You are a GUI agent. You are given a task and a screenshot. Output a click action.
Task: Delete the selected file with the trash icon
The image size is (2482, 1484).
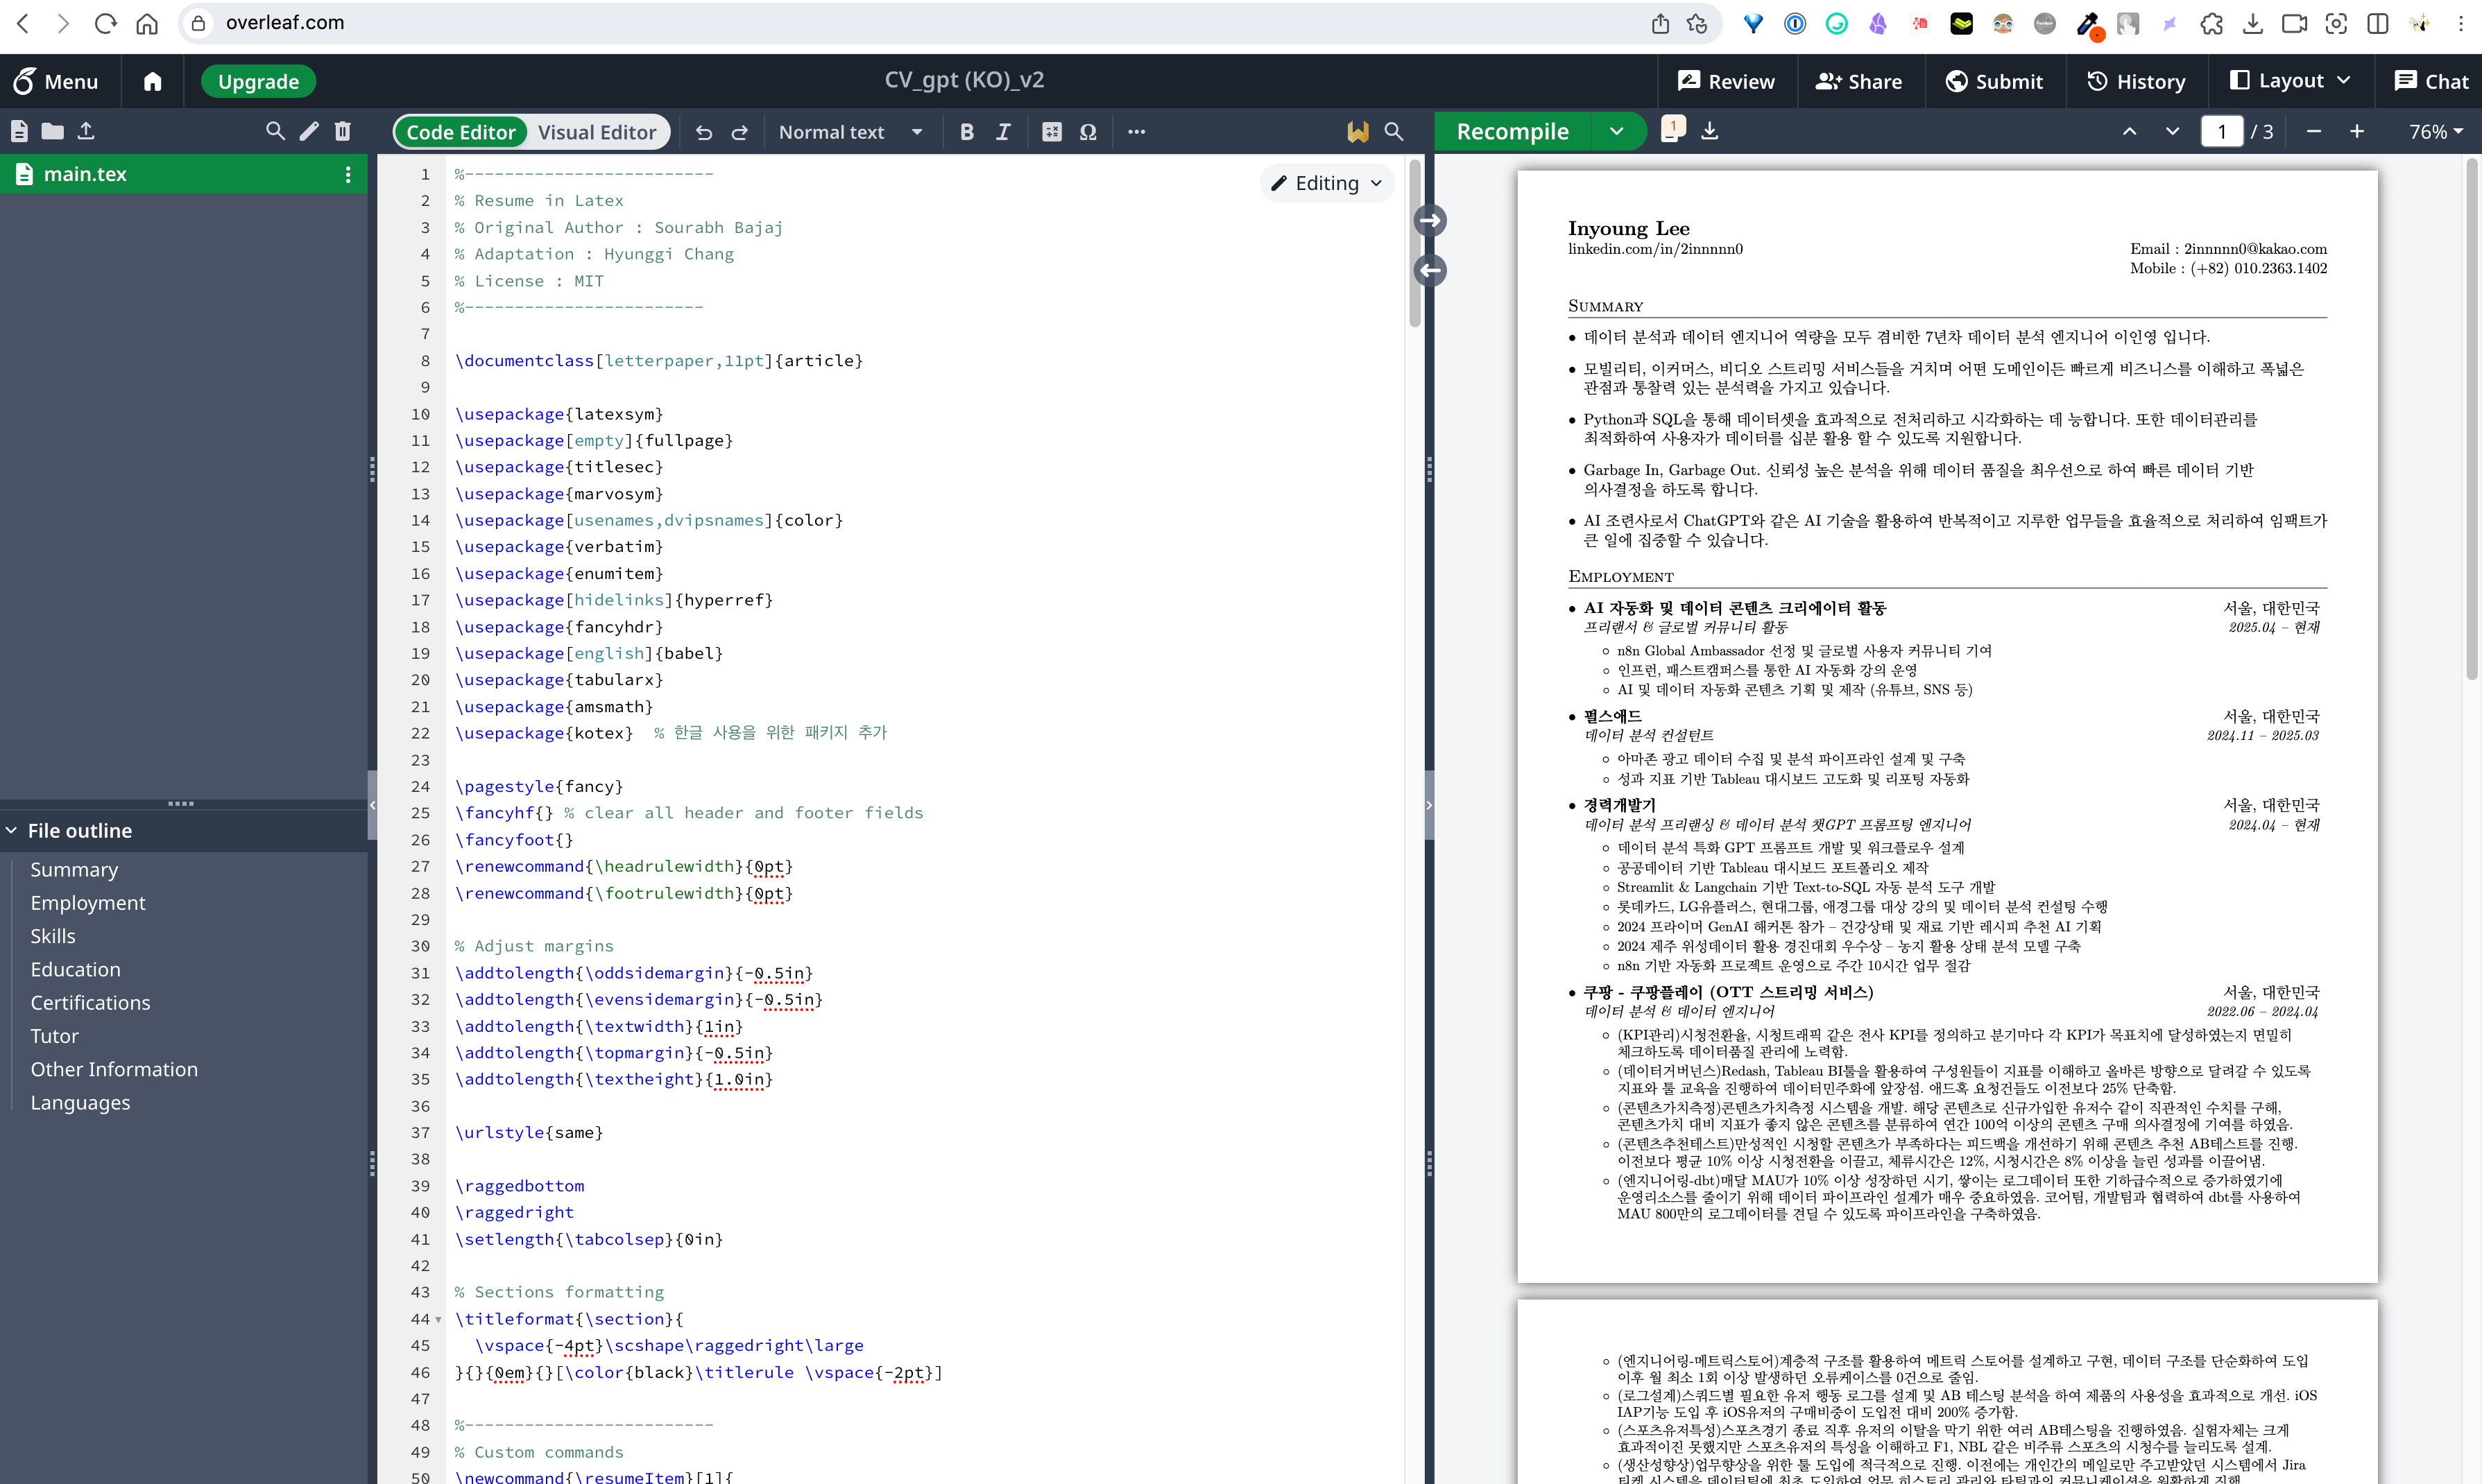tap(343, 131)
